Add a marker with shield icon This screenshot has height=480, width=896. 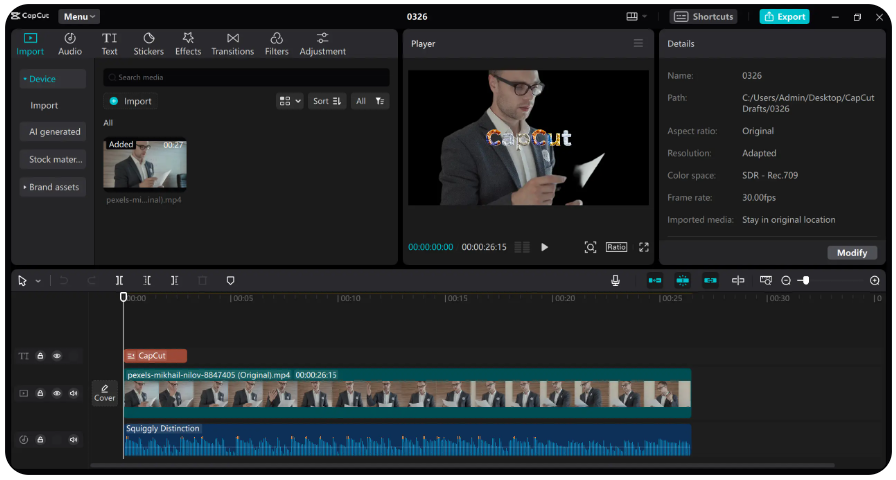[230, 281]
